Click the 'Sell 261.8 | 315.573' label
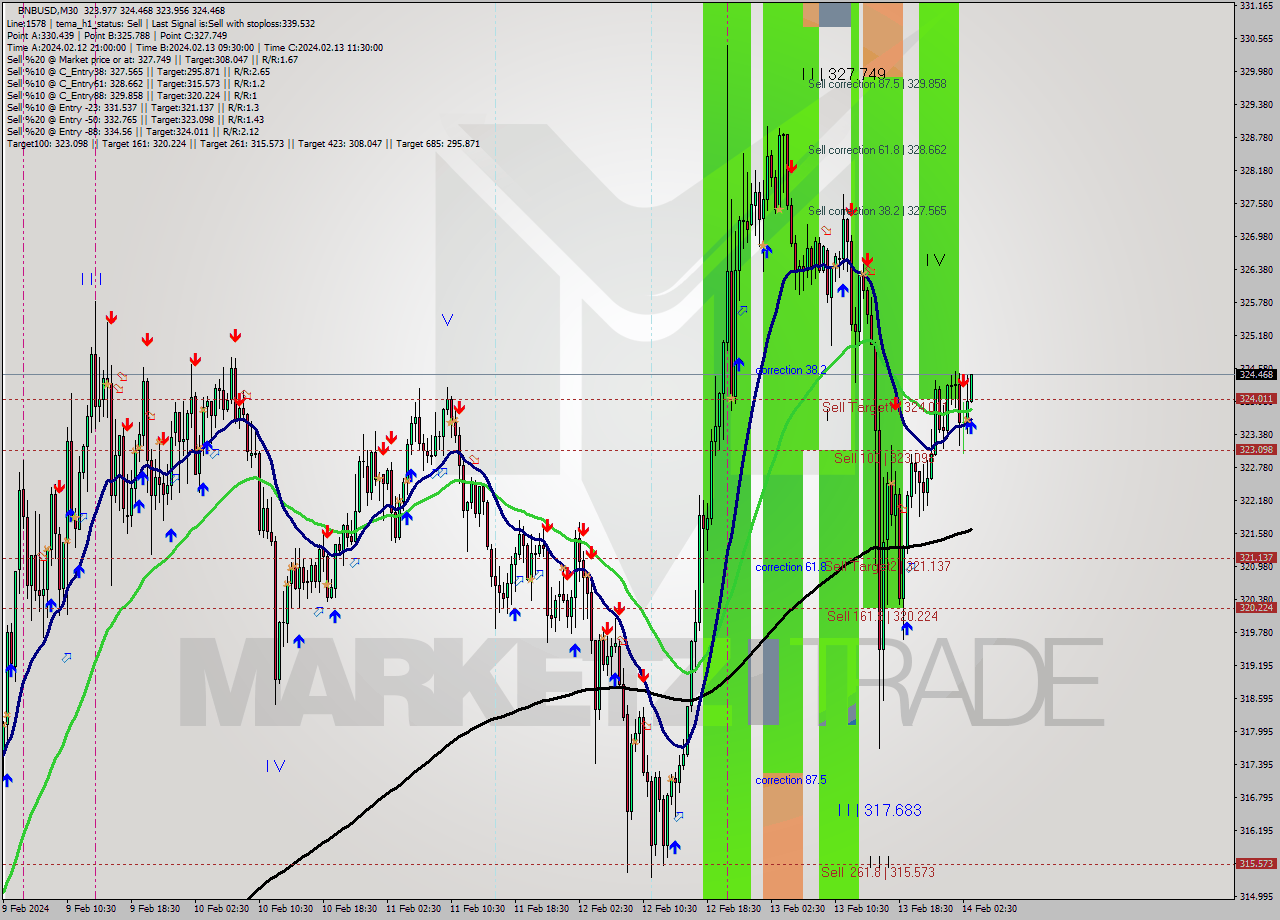Image resolution: width=1280 pixels, height=920 pixels. [878, 872]
